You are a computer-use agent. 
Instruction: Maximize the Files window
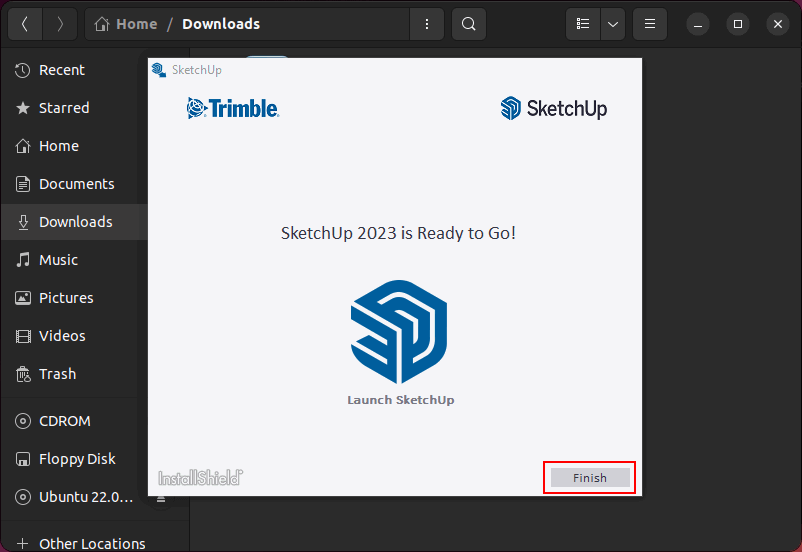[x=738, y=24]
